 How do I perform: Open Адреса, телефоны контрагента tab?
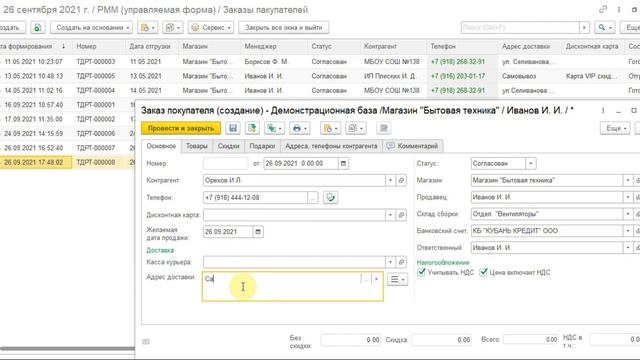pos(331,146)
